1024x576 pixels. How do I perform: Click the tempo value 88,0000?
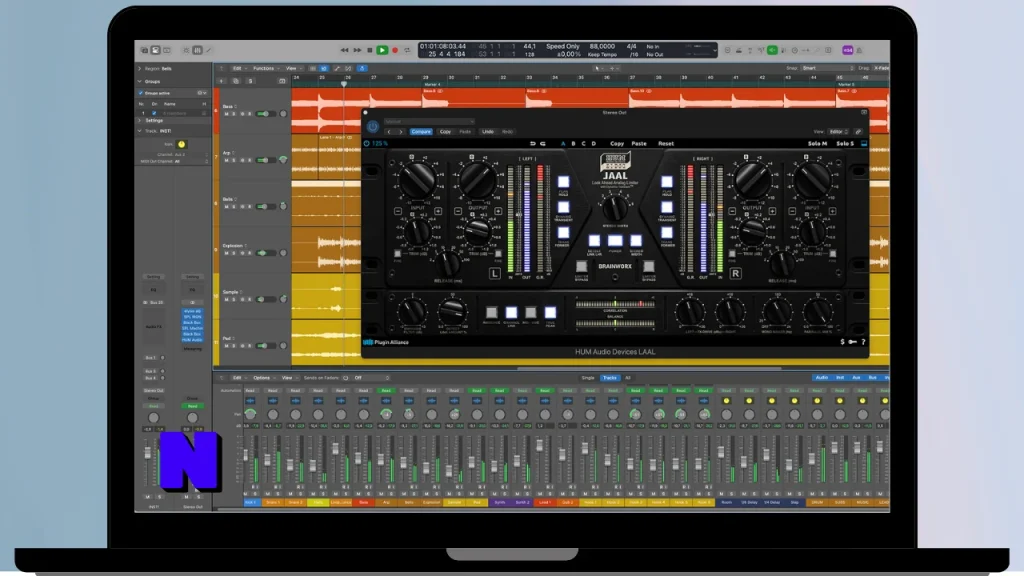[x=602, y=46]
